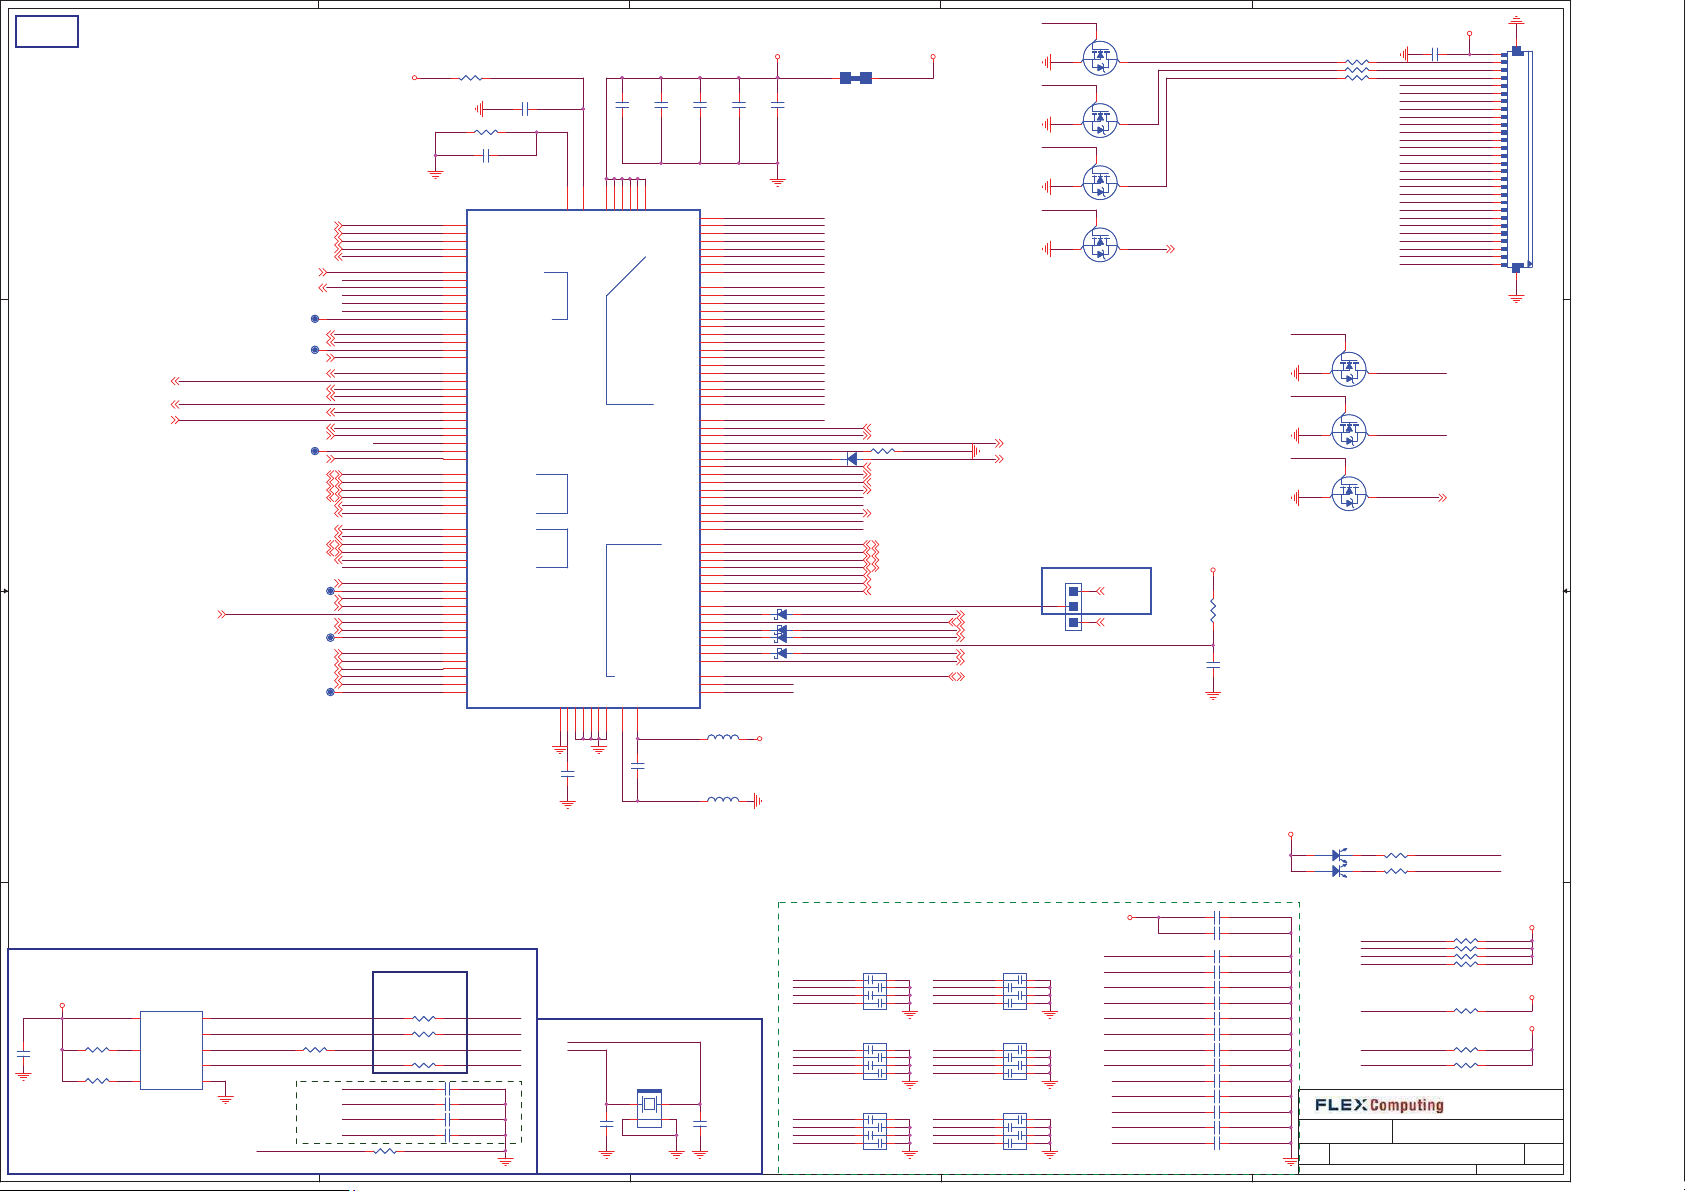The height and width of the screenshot is (1191, 1685).
Task: Select the single diode symbol beside main IC
Action: pos(852,459)
